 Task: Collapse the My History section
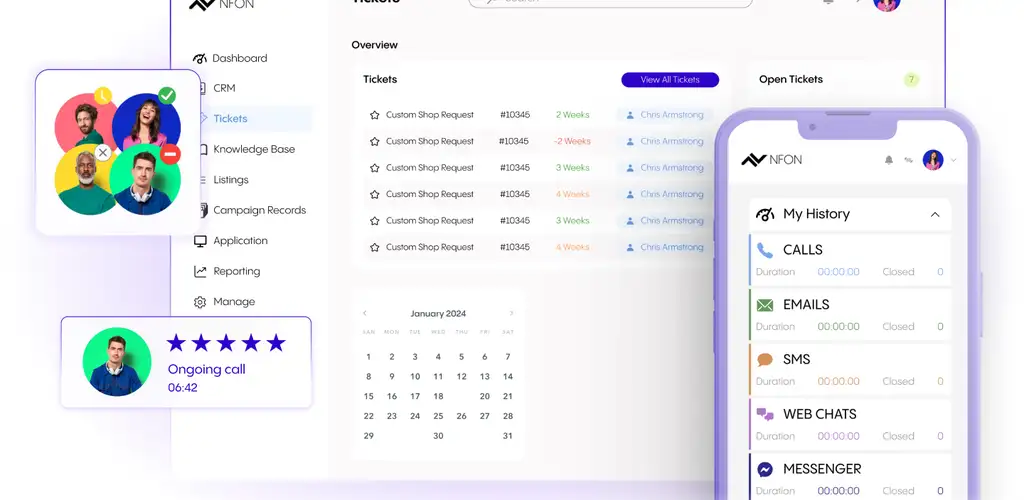pyautogui.click(x=935, y=214)
